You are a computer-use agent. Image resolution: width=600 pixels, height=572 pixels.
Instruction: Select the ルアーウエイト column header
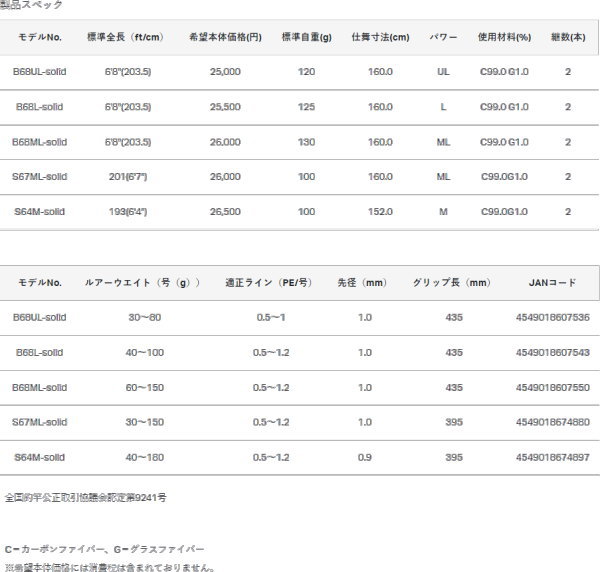tap(142, 283)
